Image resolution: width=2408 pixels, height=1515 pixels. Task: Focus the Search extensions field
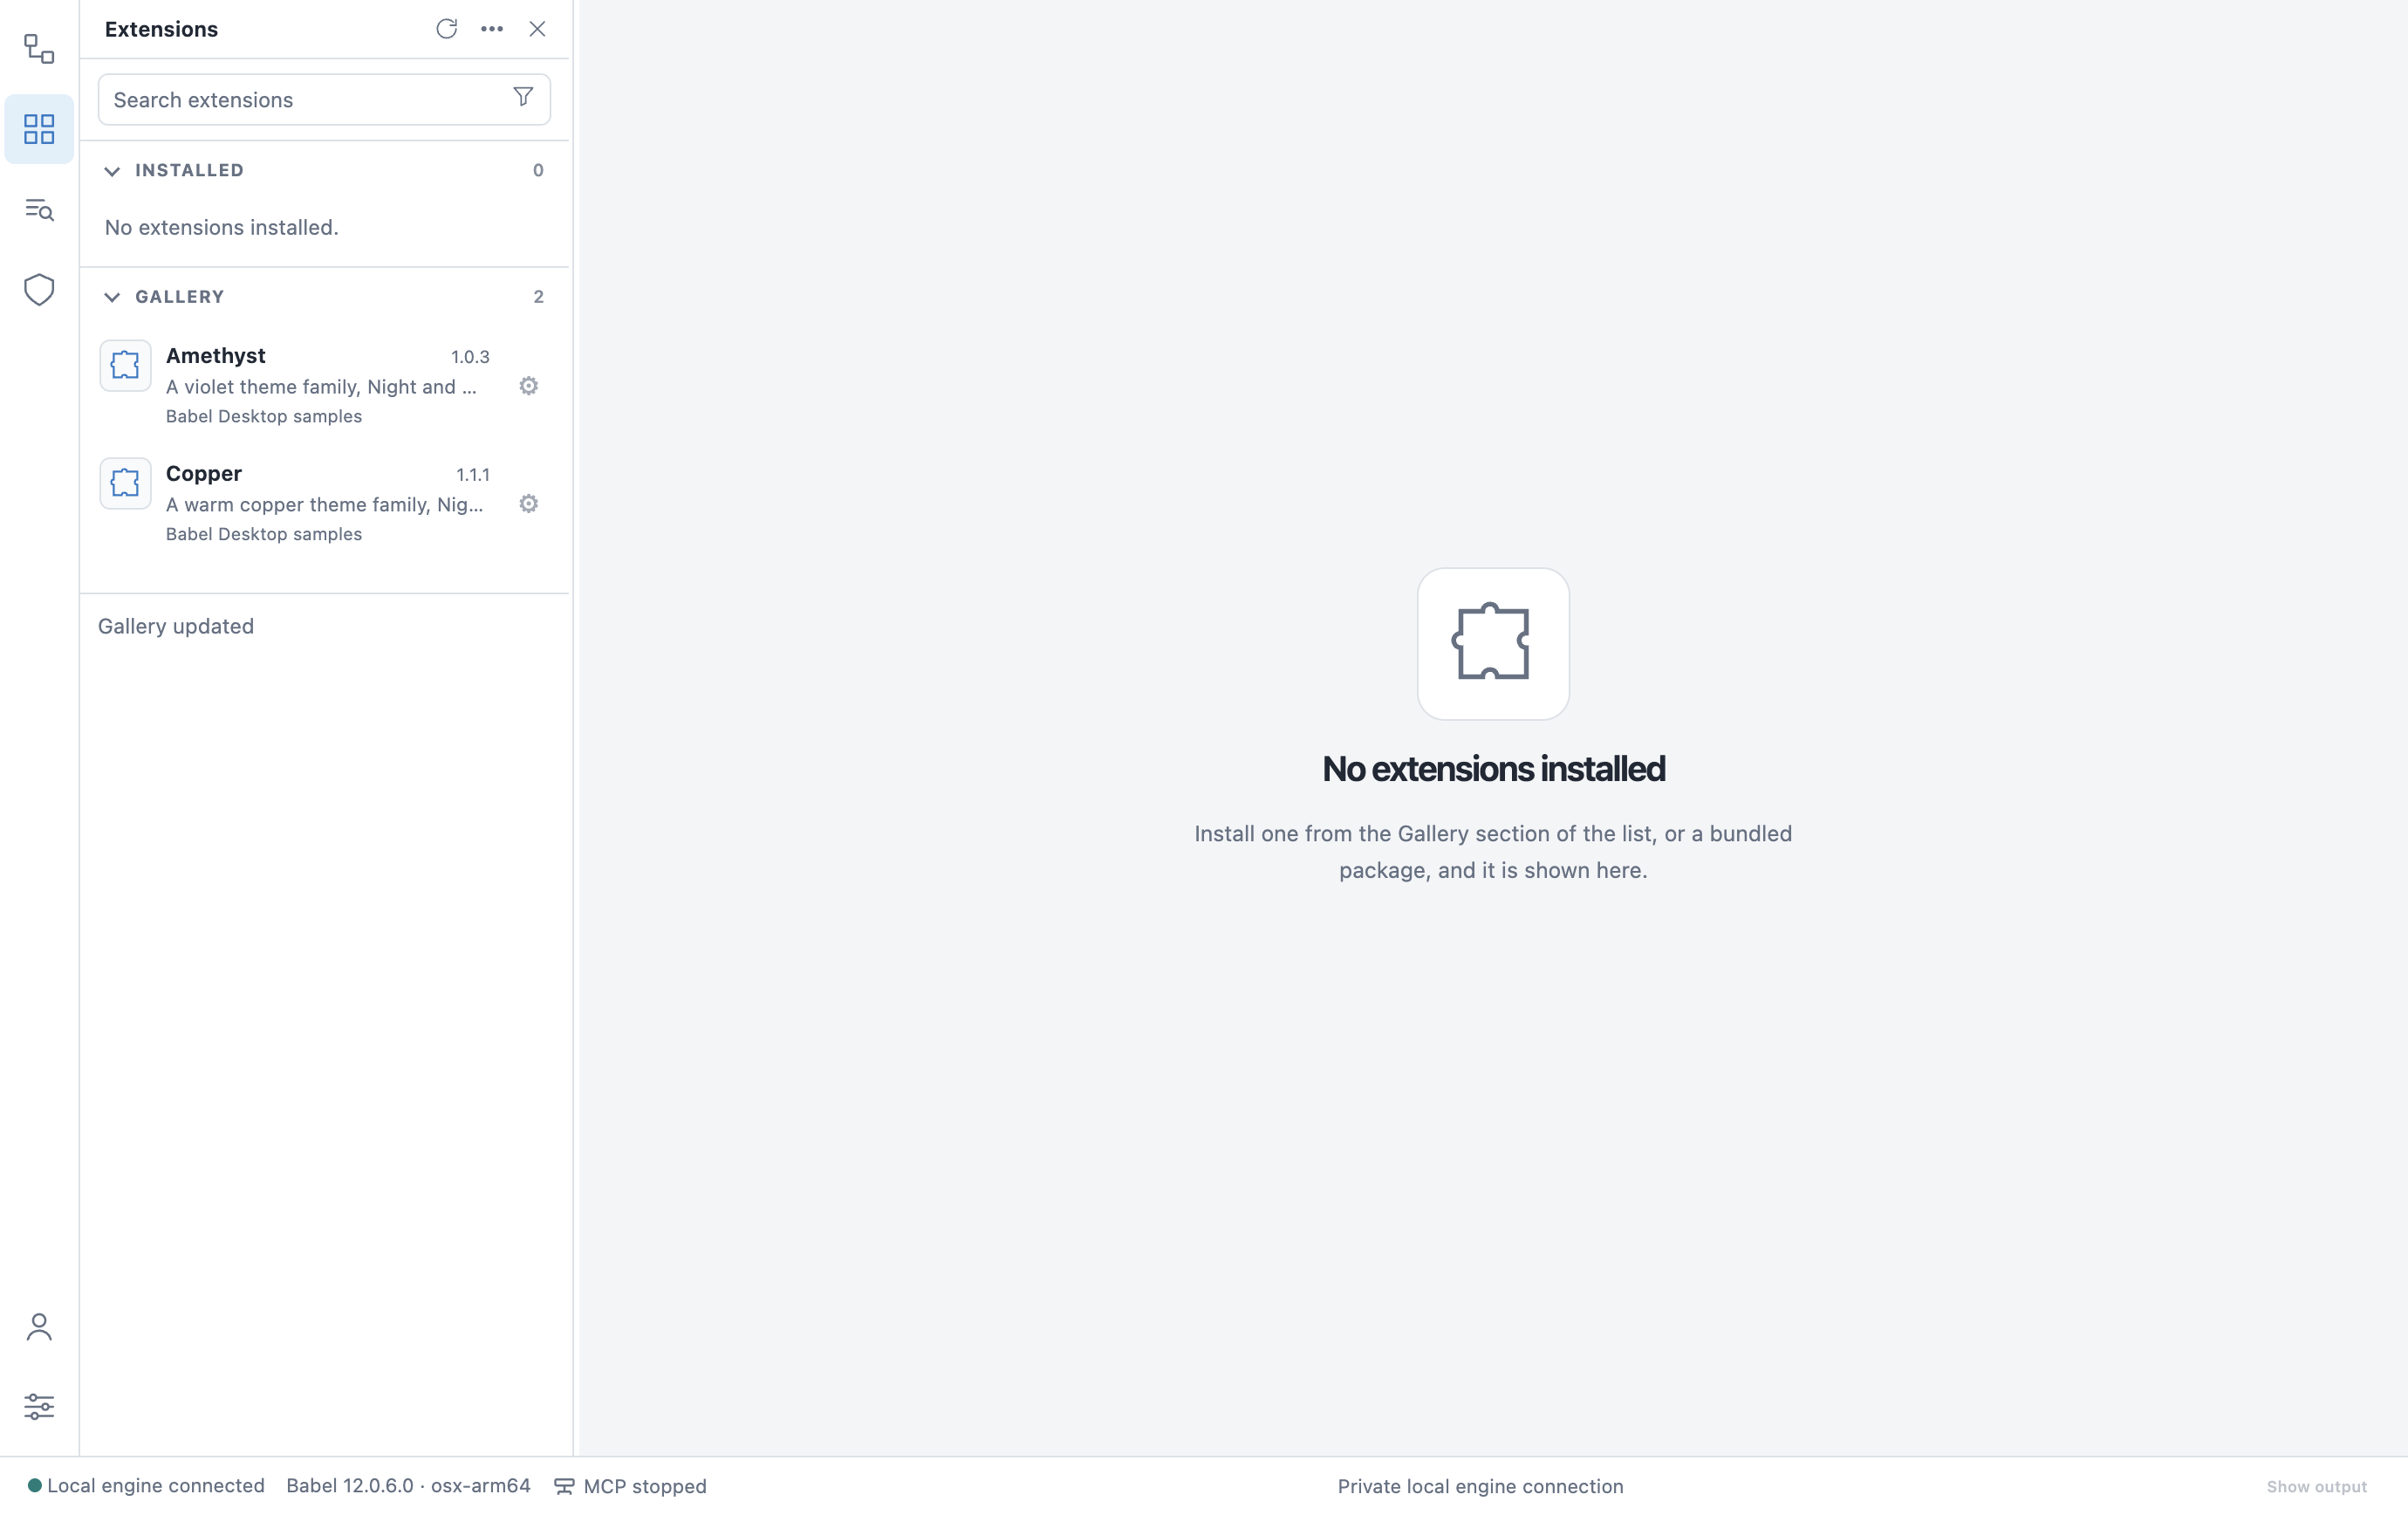click(x=324, y=100)
